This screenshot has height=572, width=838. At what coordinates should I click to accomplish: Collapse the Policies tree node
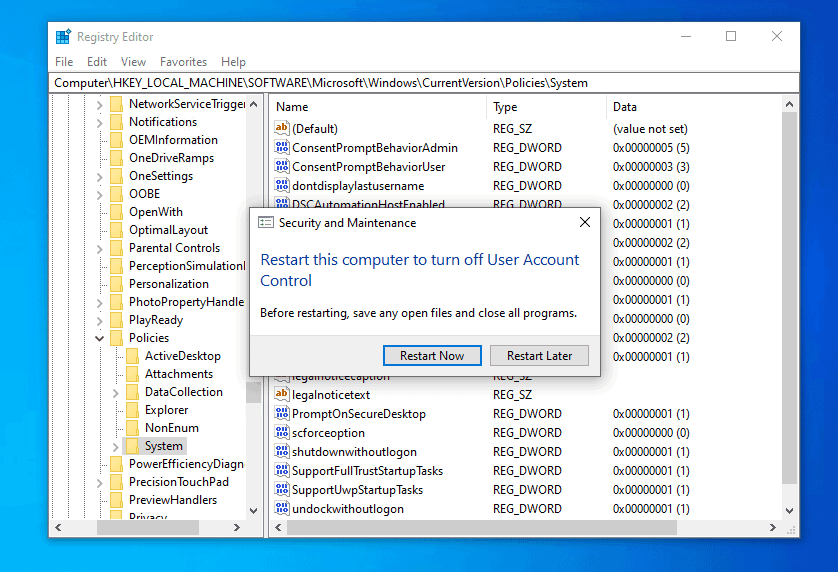click(100, 338)
